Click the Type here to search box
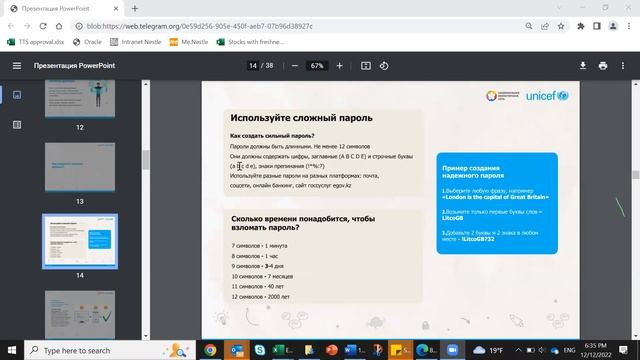This screenshot has height=360, width=640. (x=110, y=350)
